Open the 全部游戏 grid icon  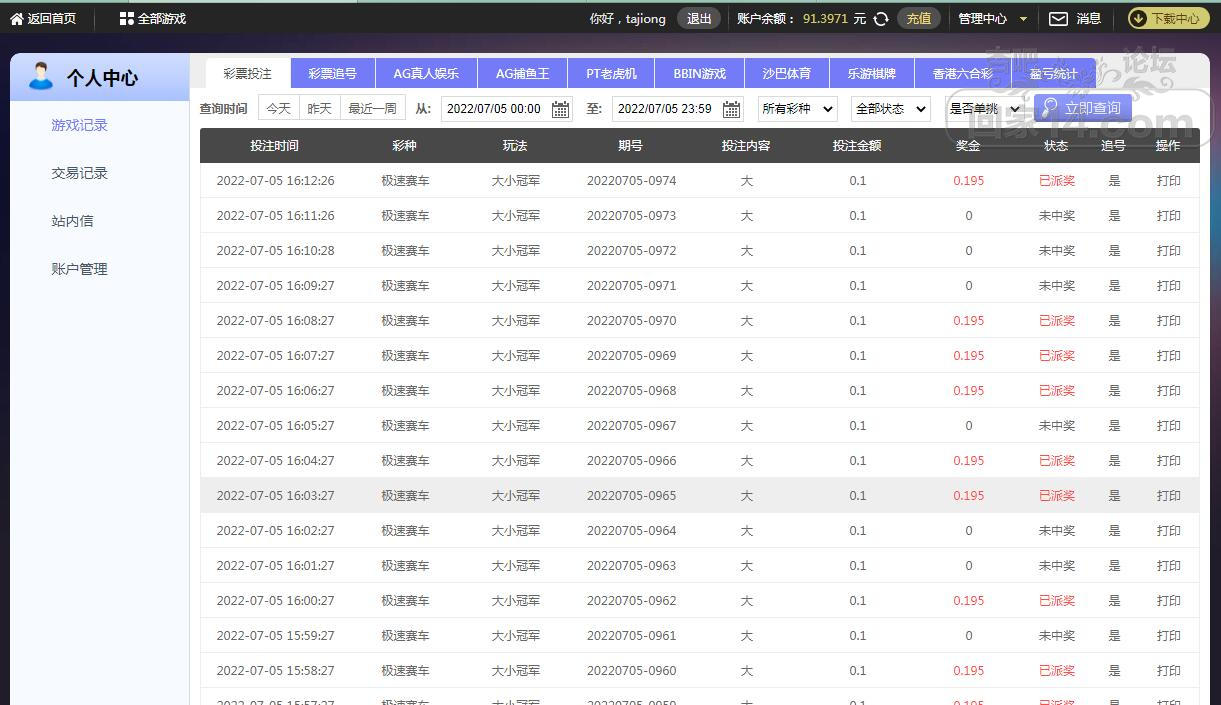click(x=126, y=18)
